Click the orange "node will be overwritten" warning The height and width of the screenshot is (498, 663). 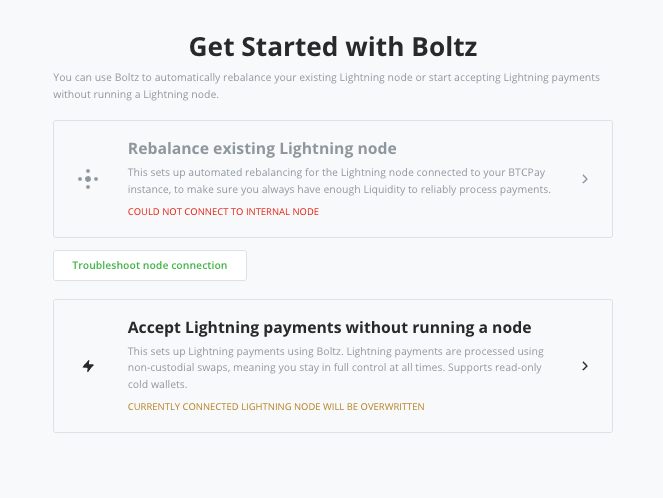[276, 407]
